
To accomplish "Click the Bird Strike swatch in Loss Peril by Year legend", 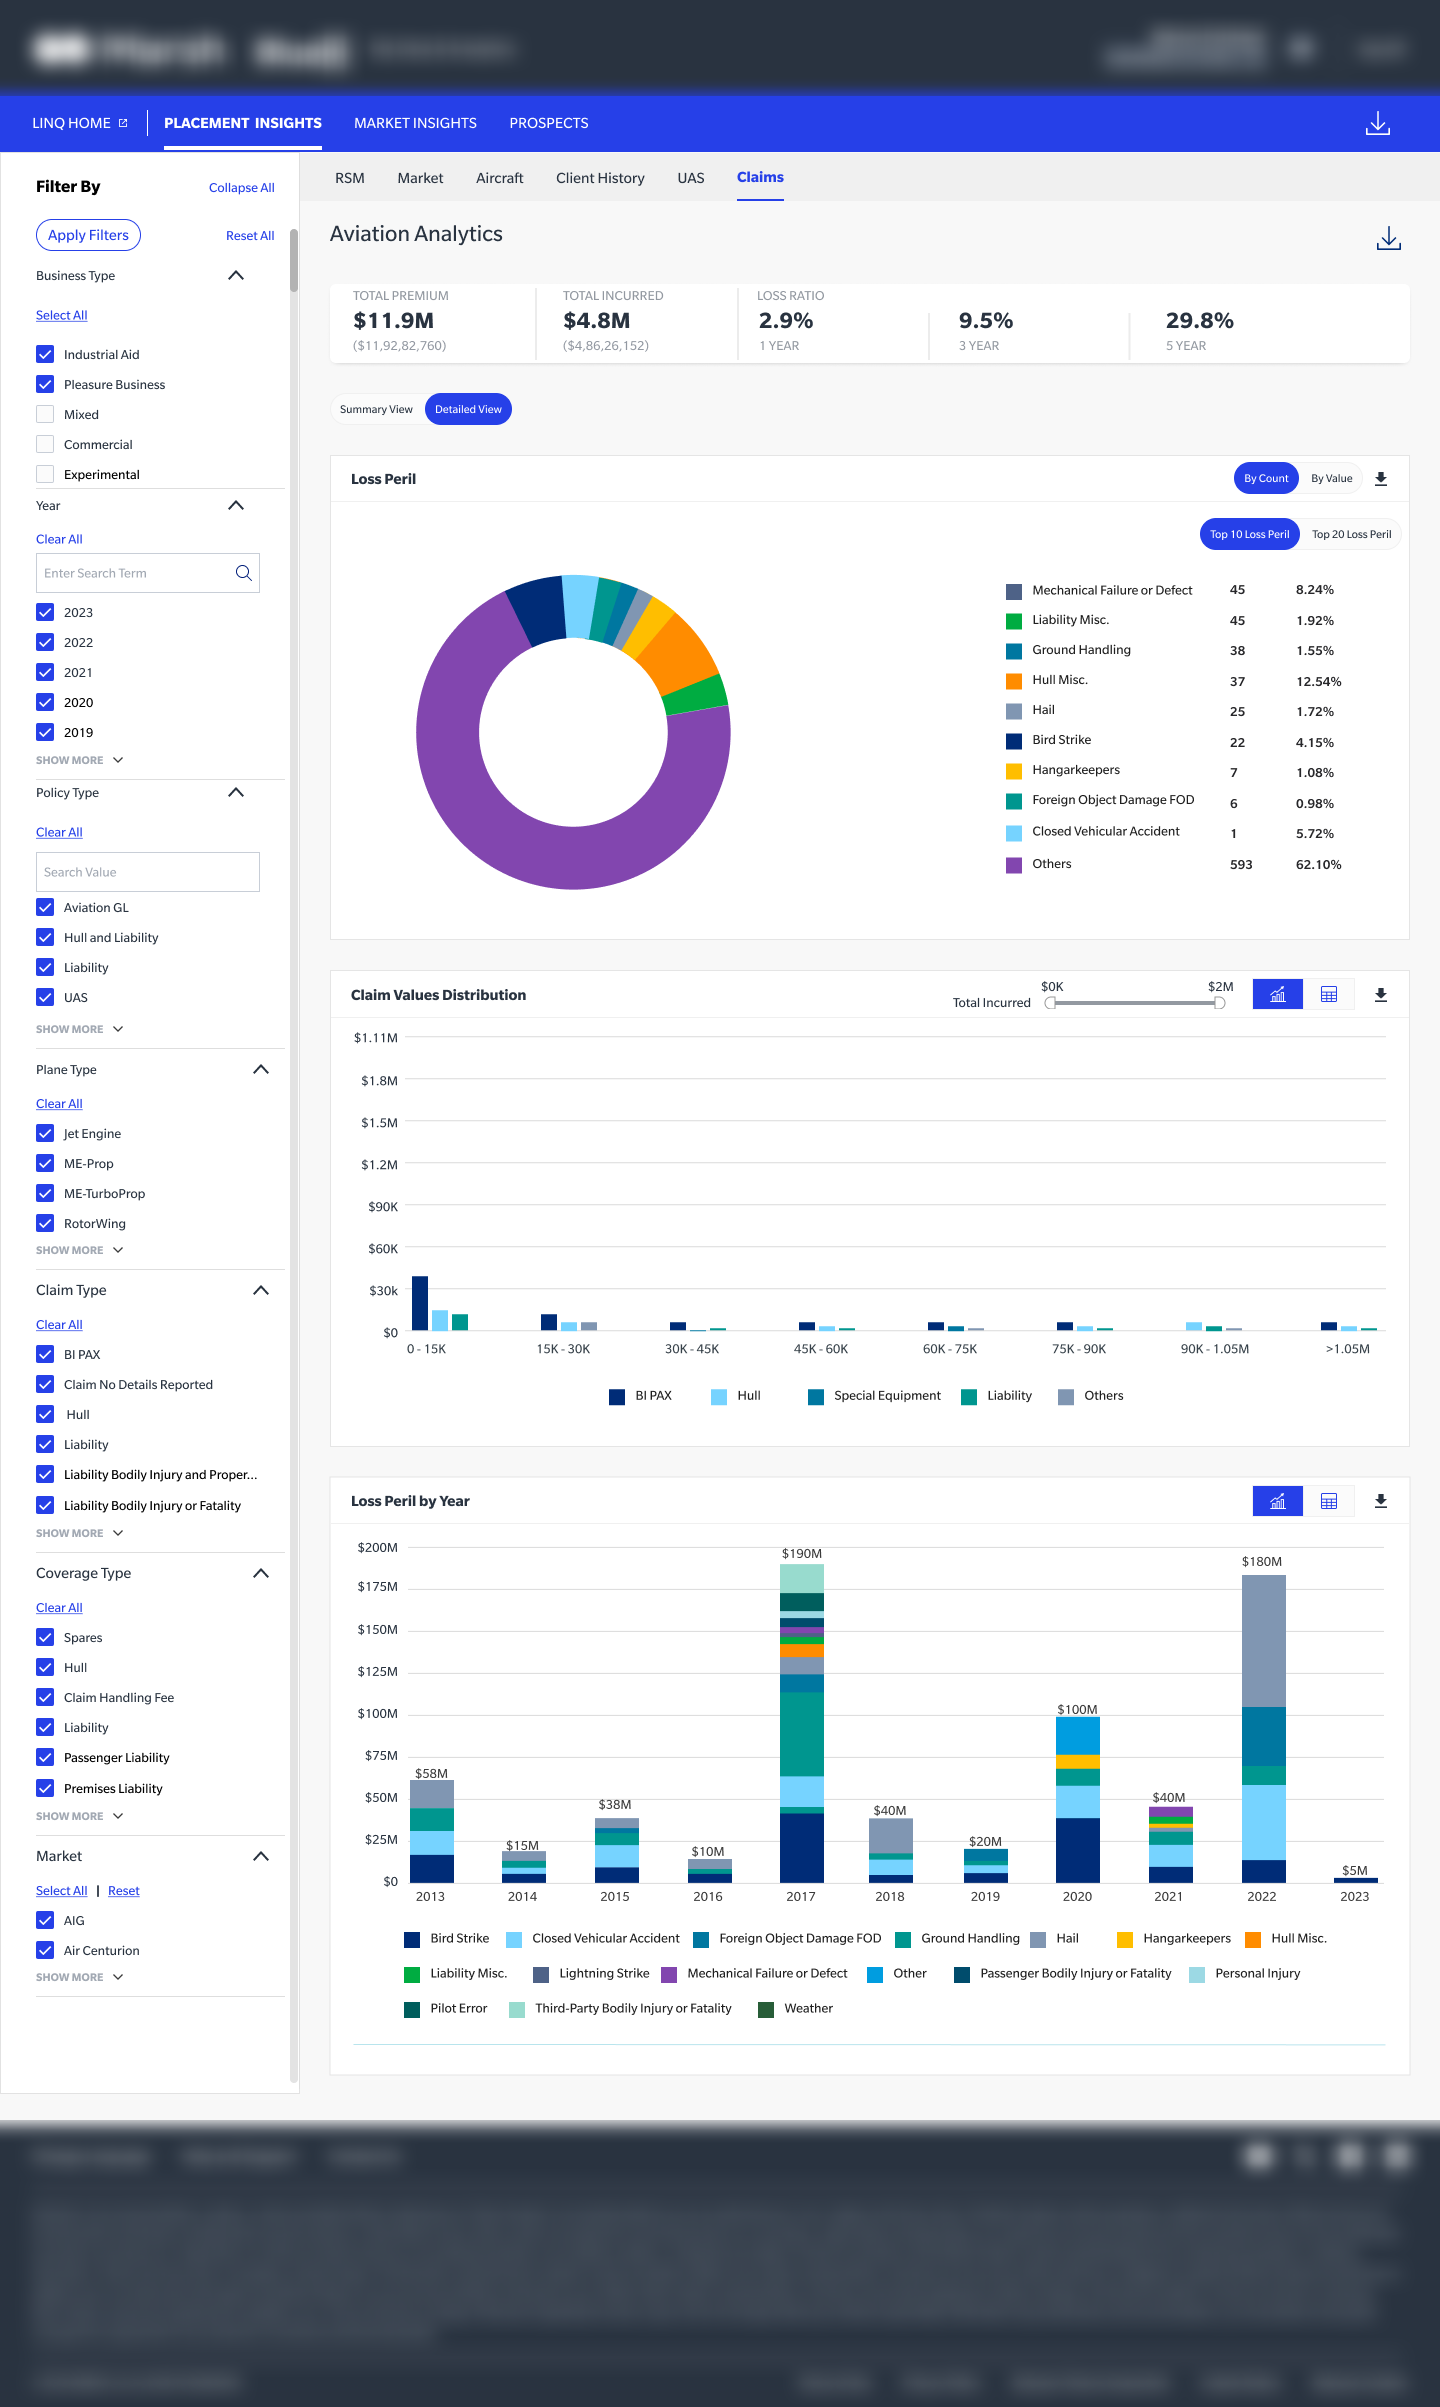I will pyautogui.click(x=412, y=1939).
